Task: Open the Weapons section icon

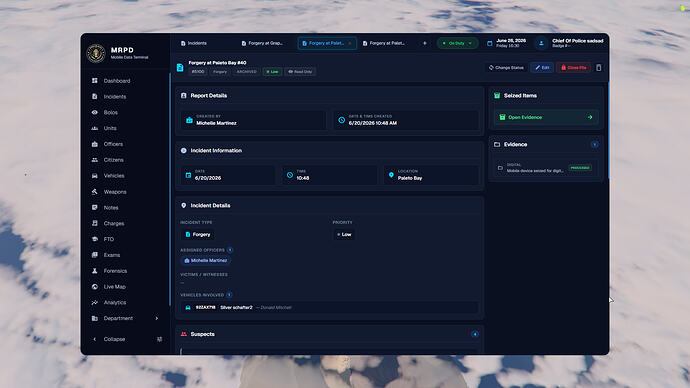Action: [x=95, y=192]
